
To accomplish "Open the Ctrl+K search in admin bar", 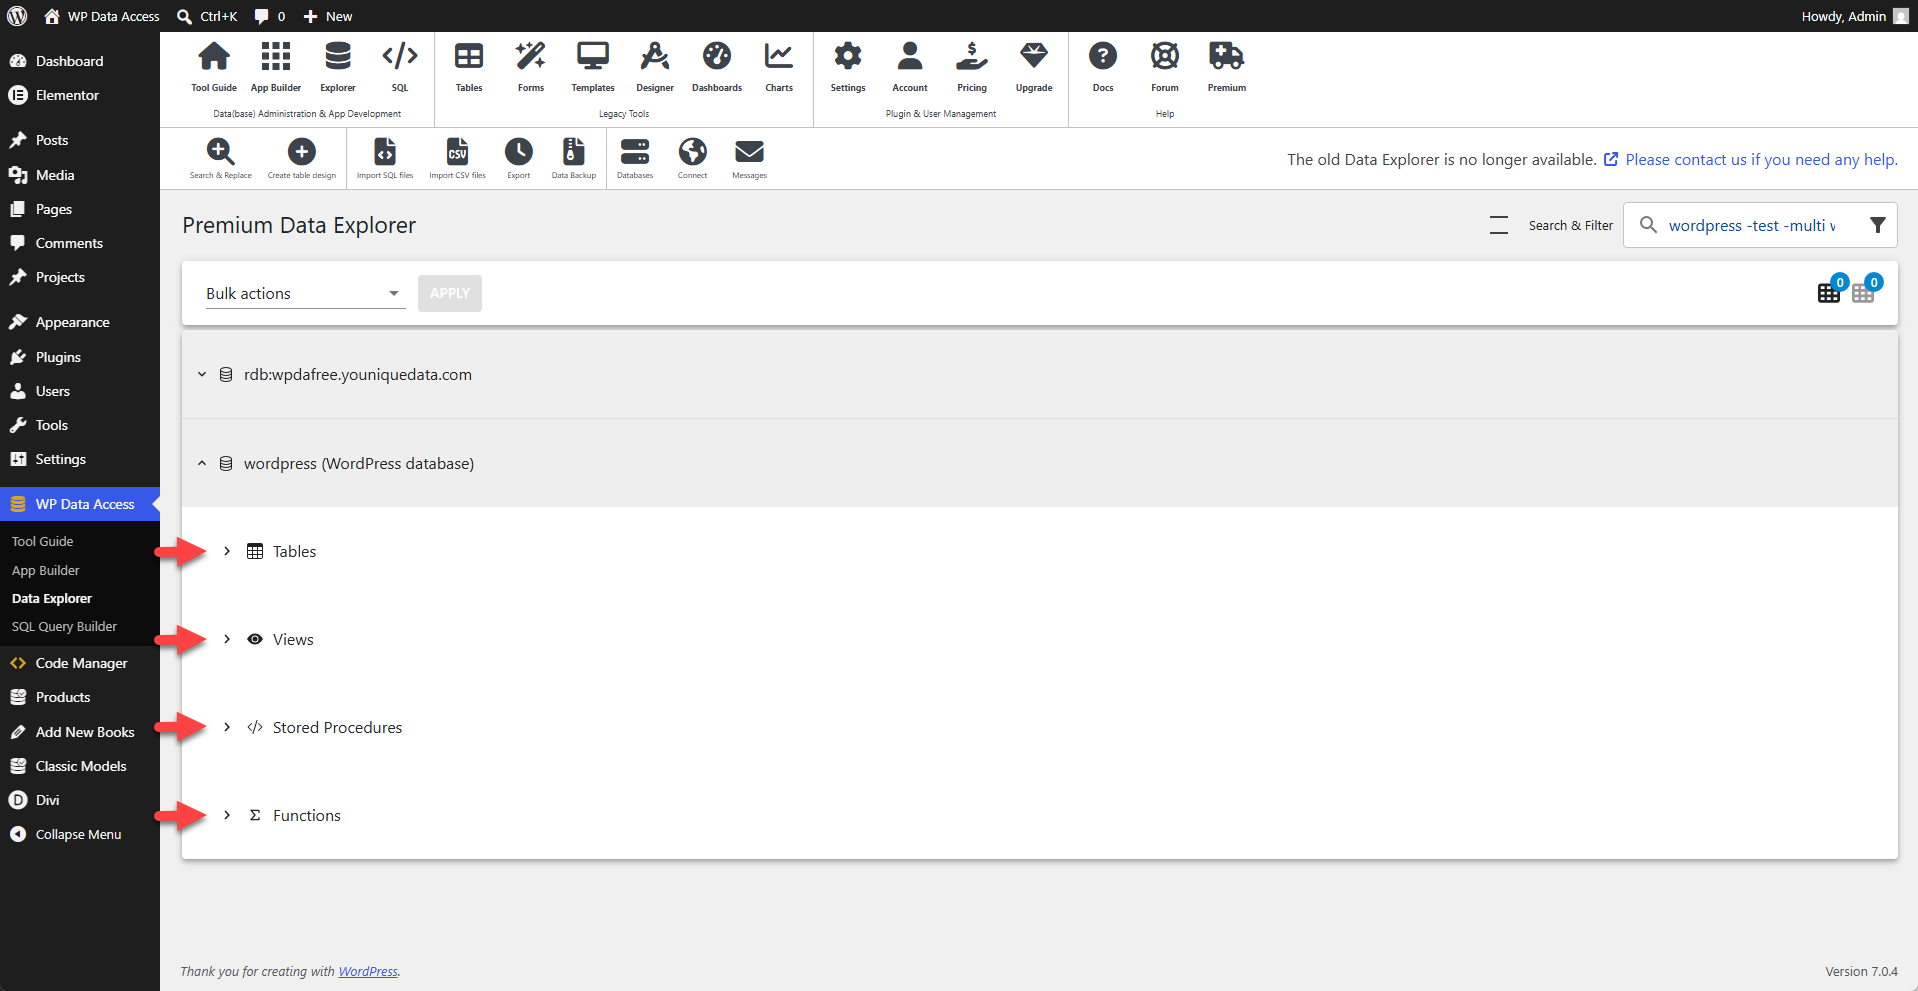I will 207,16.
